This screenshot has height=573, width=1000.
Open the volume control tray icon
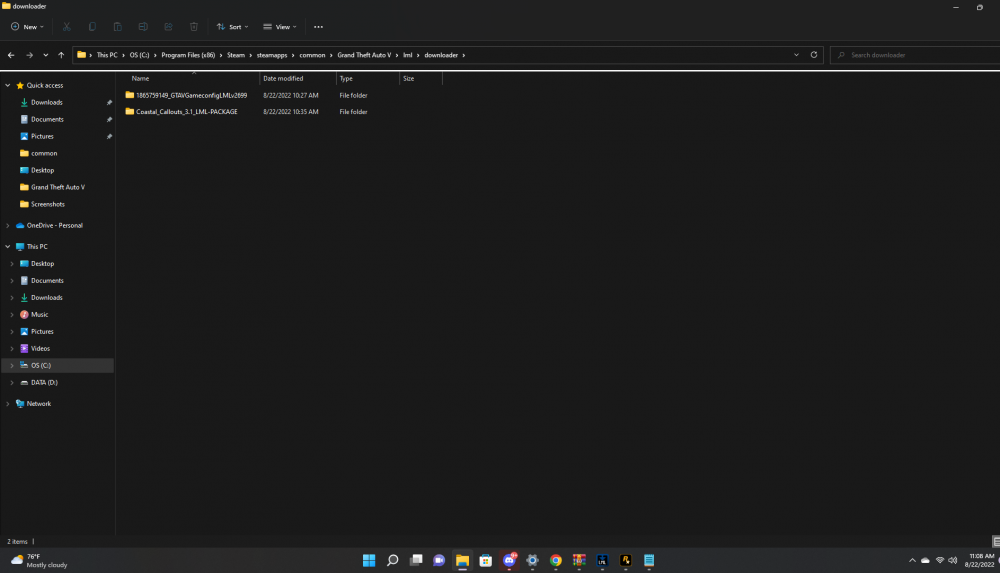(953, 560)
